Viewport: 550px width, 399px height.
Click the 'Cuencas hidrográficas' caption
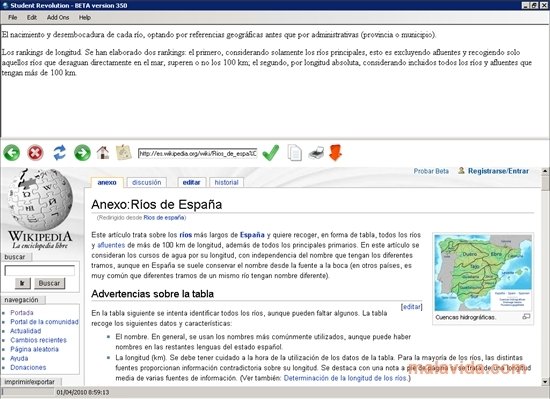pyautogui.click(x=465, y=317)
